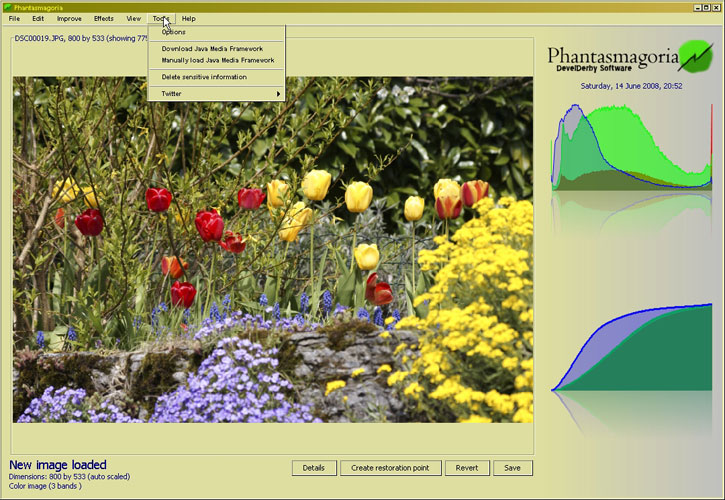Viewport: 725px width, 500px height.
Task: Open the File menu
Action: click(14, 19)
